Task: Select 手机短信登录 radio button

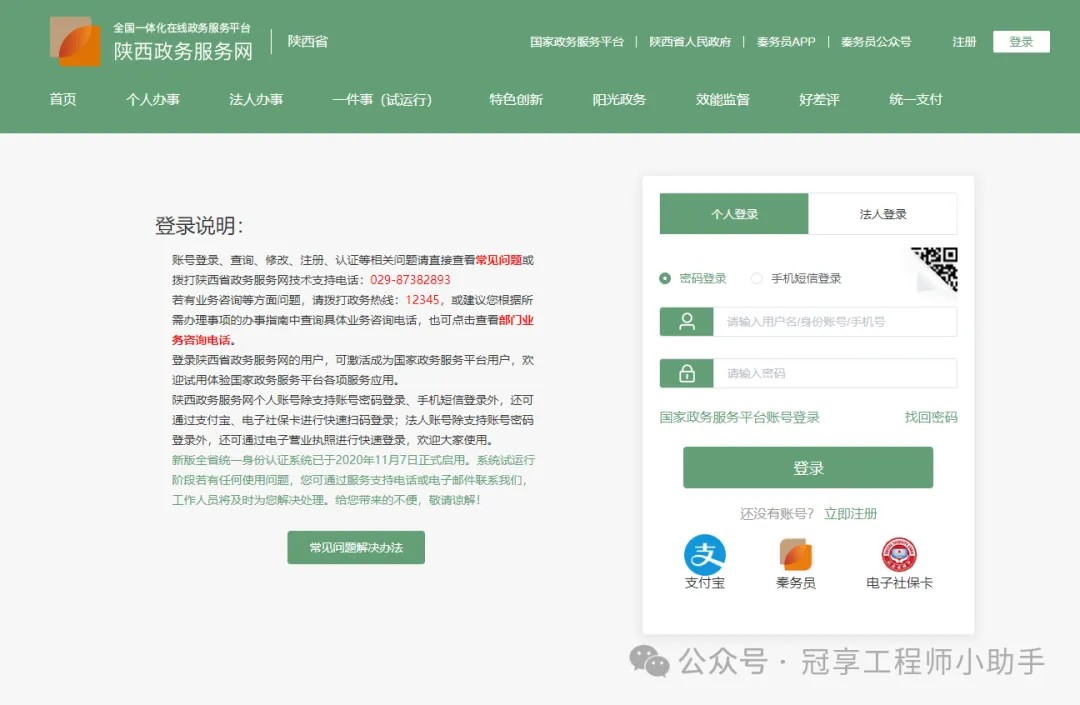Action: click(x=757, y=279)
